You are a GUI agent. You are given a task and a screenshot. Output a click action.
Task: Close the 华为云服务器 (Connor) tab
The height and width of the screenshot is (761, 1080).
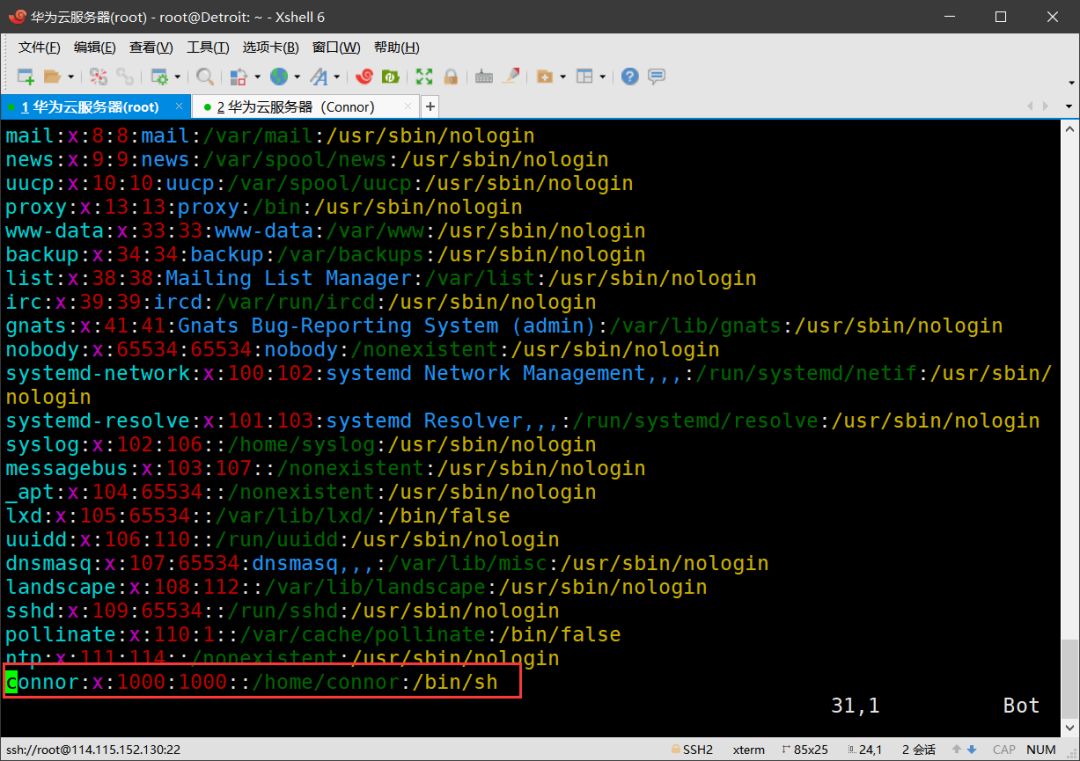[408, 106]
